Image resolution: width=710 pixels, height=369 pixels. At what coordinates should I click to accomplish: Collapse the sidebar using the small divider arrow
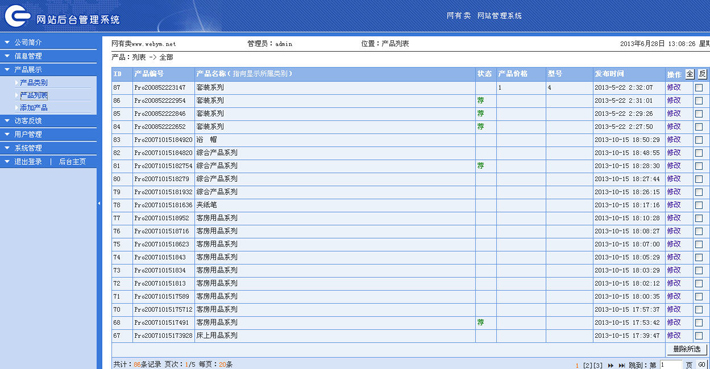[99, 204]
